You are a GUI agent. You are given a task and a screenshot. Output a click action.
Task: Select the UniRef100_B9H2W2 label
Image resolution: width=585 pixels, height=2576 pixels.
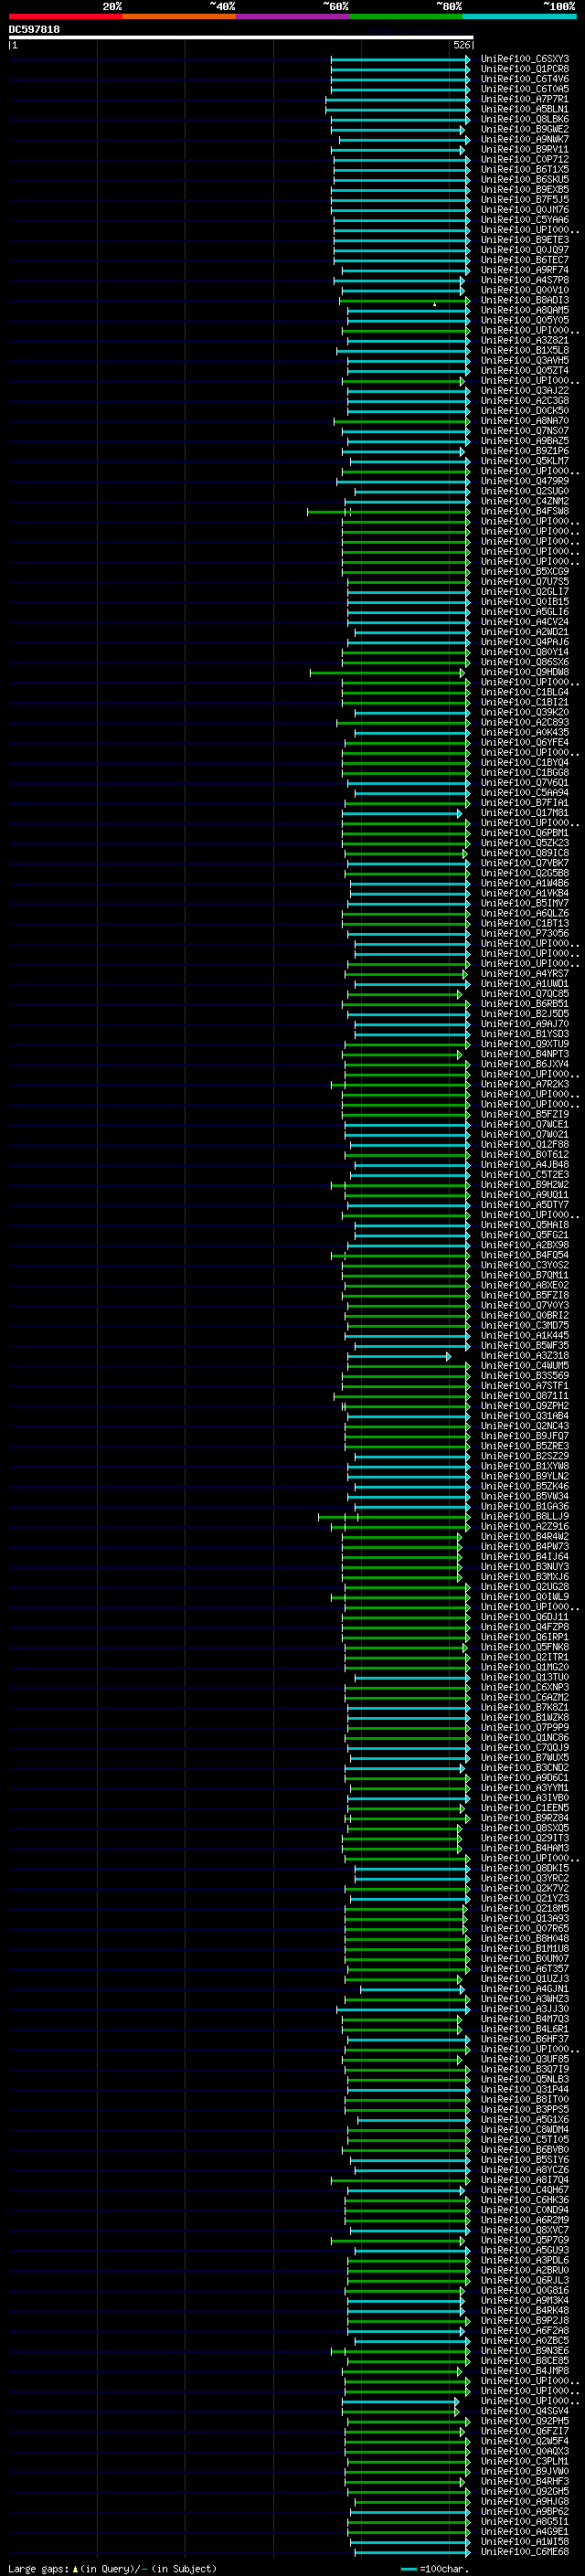click(x=524, y=1185)
